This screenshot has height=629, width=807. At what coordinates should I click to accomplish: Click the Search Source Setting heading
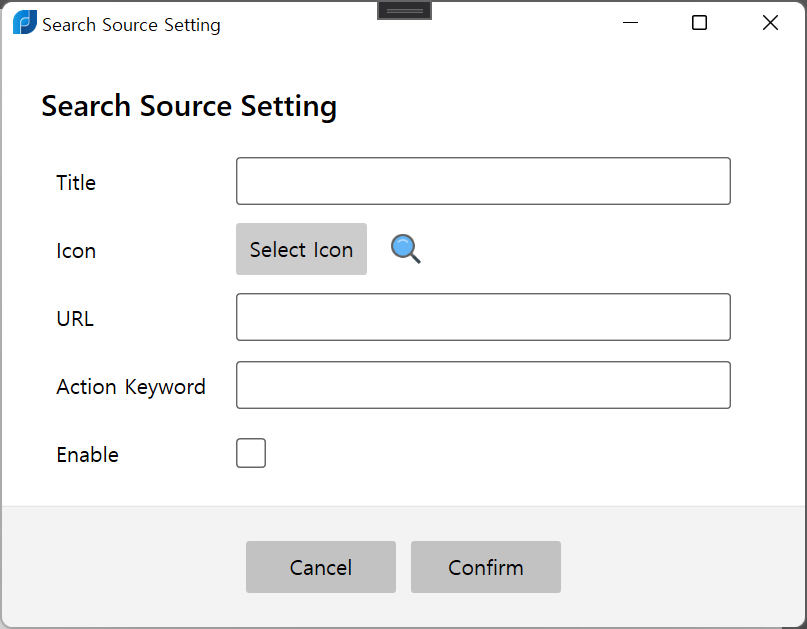coord(189,107)
